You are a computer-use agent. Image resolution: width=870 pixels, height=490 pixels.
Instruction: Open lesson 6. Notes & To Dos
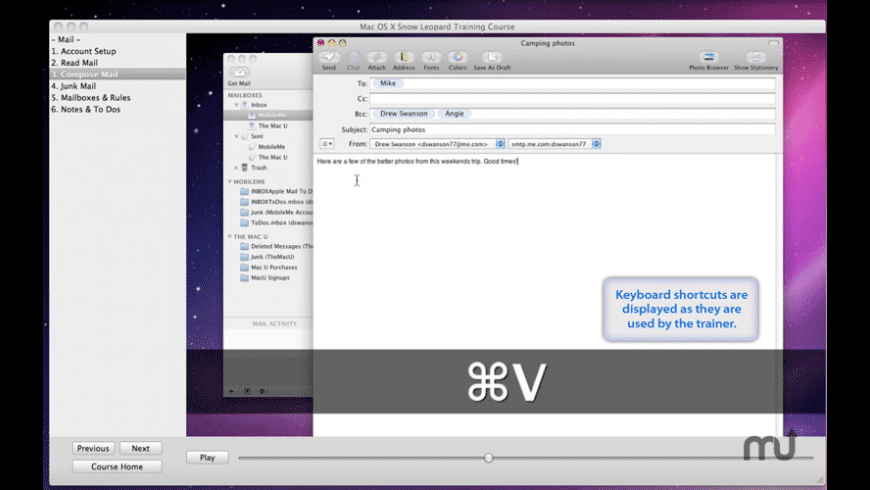85,109
